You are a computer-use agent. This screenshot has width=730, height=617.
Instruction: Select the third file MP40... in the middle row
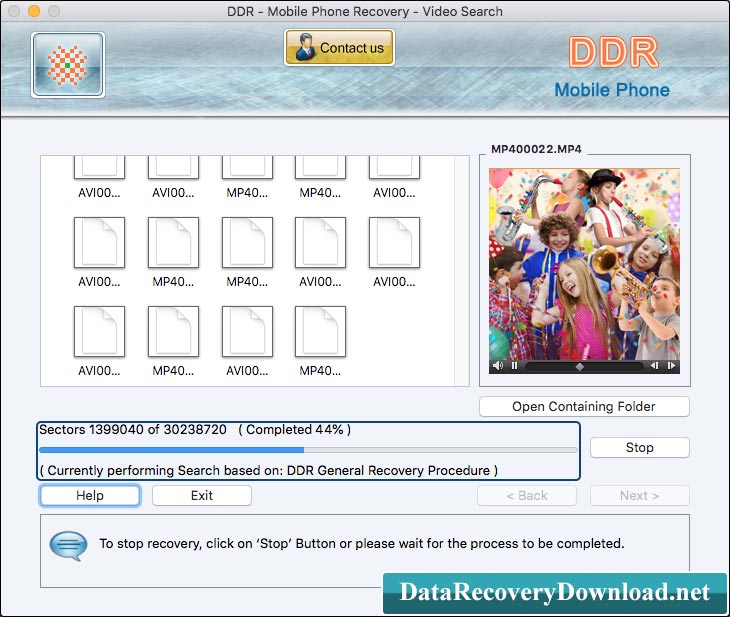click(x=247, y=252)
